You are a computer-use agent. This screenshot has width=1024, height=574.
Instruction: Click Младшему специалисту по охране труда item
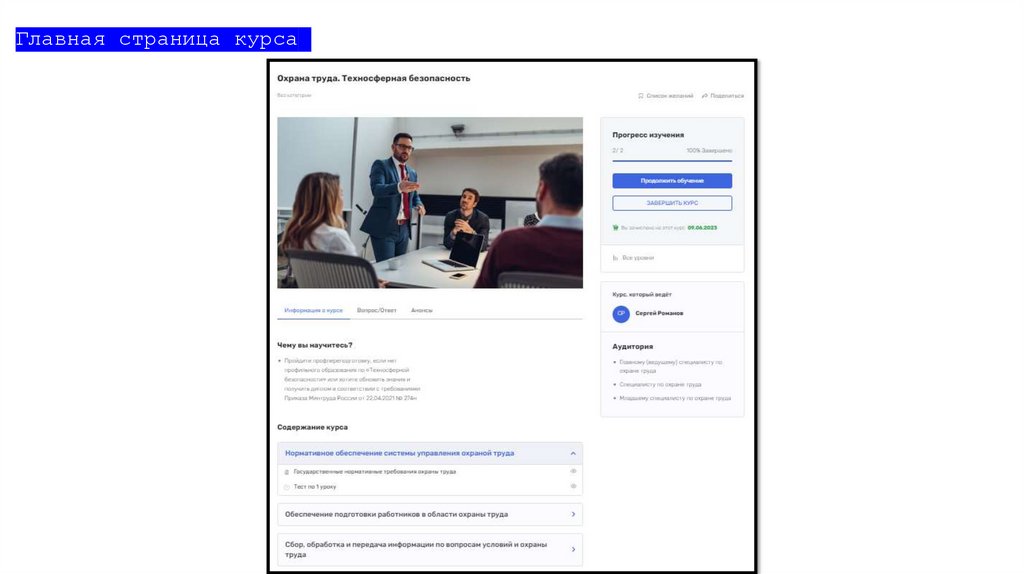[x=675, y=398]
